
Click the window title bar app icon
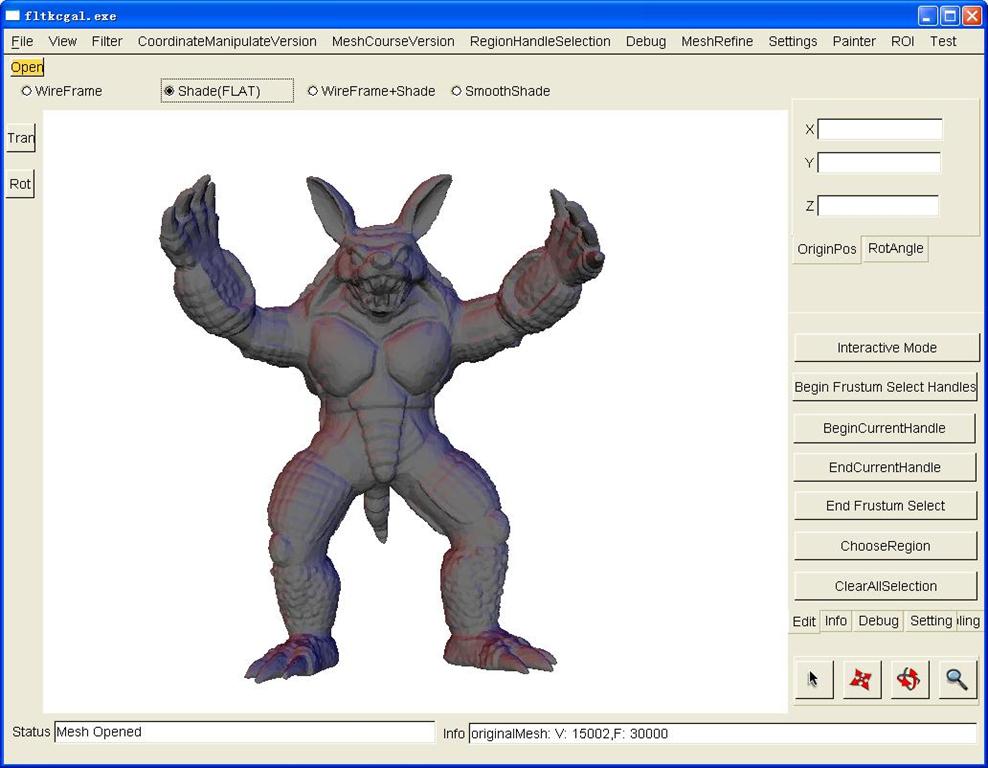pos(13,16)
